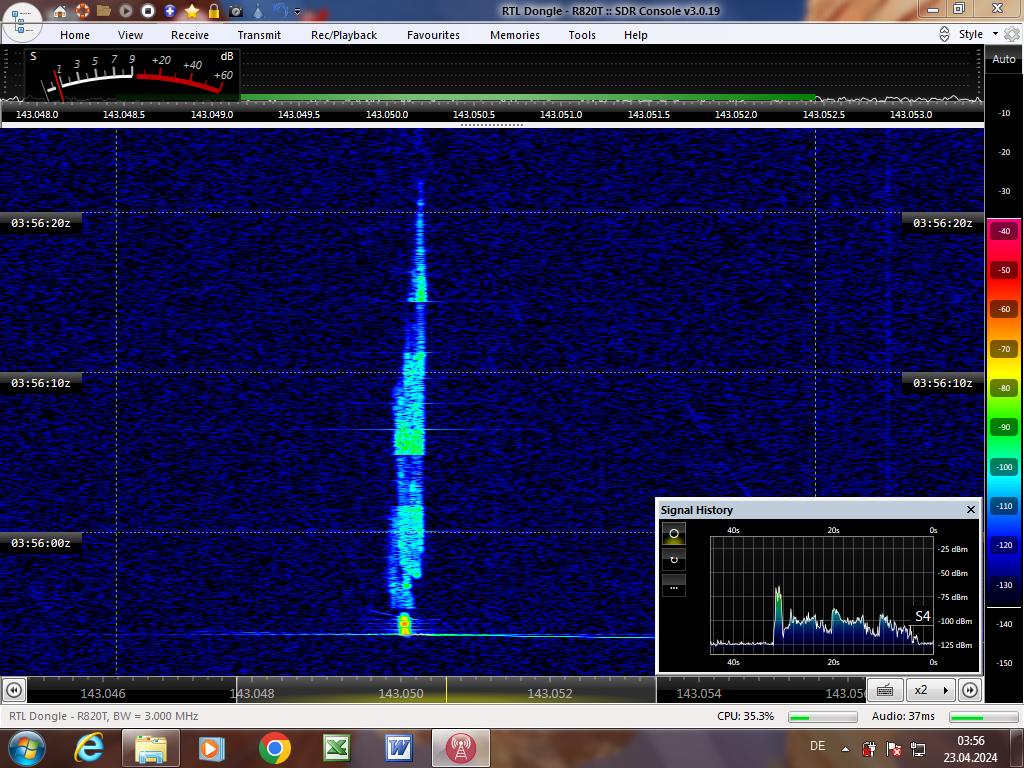
Task: Click the bottom-right scroll-right round button
Action: point(970,690)
